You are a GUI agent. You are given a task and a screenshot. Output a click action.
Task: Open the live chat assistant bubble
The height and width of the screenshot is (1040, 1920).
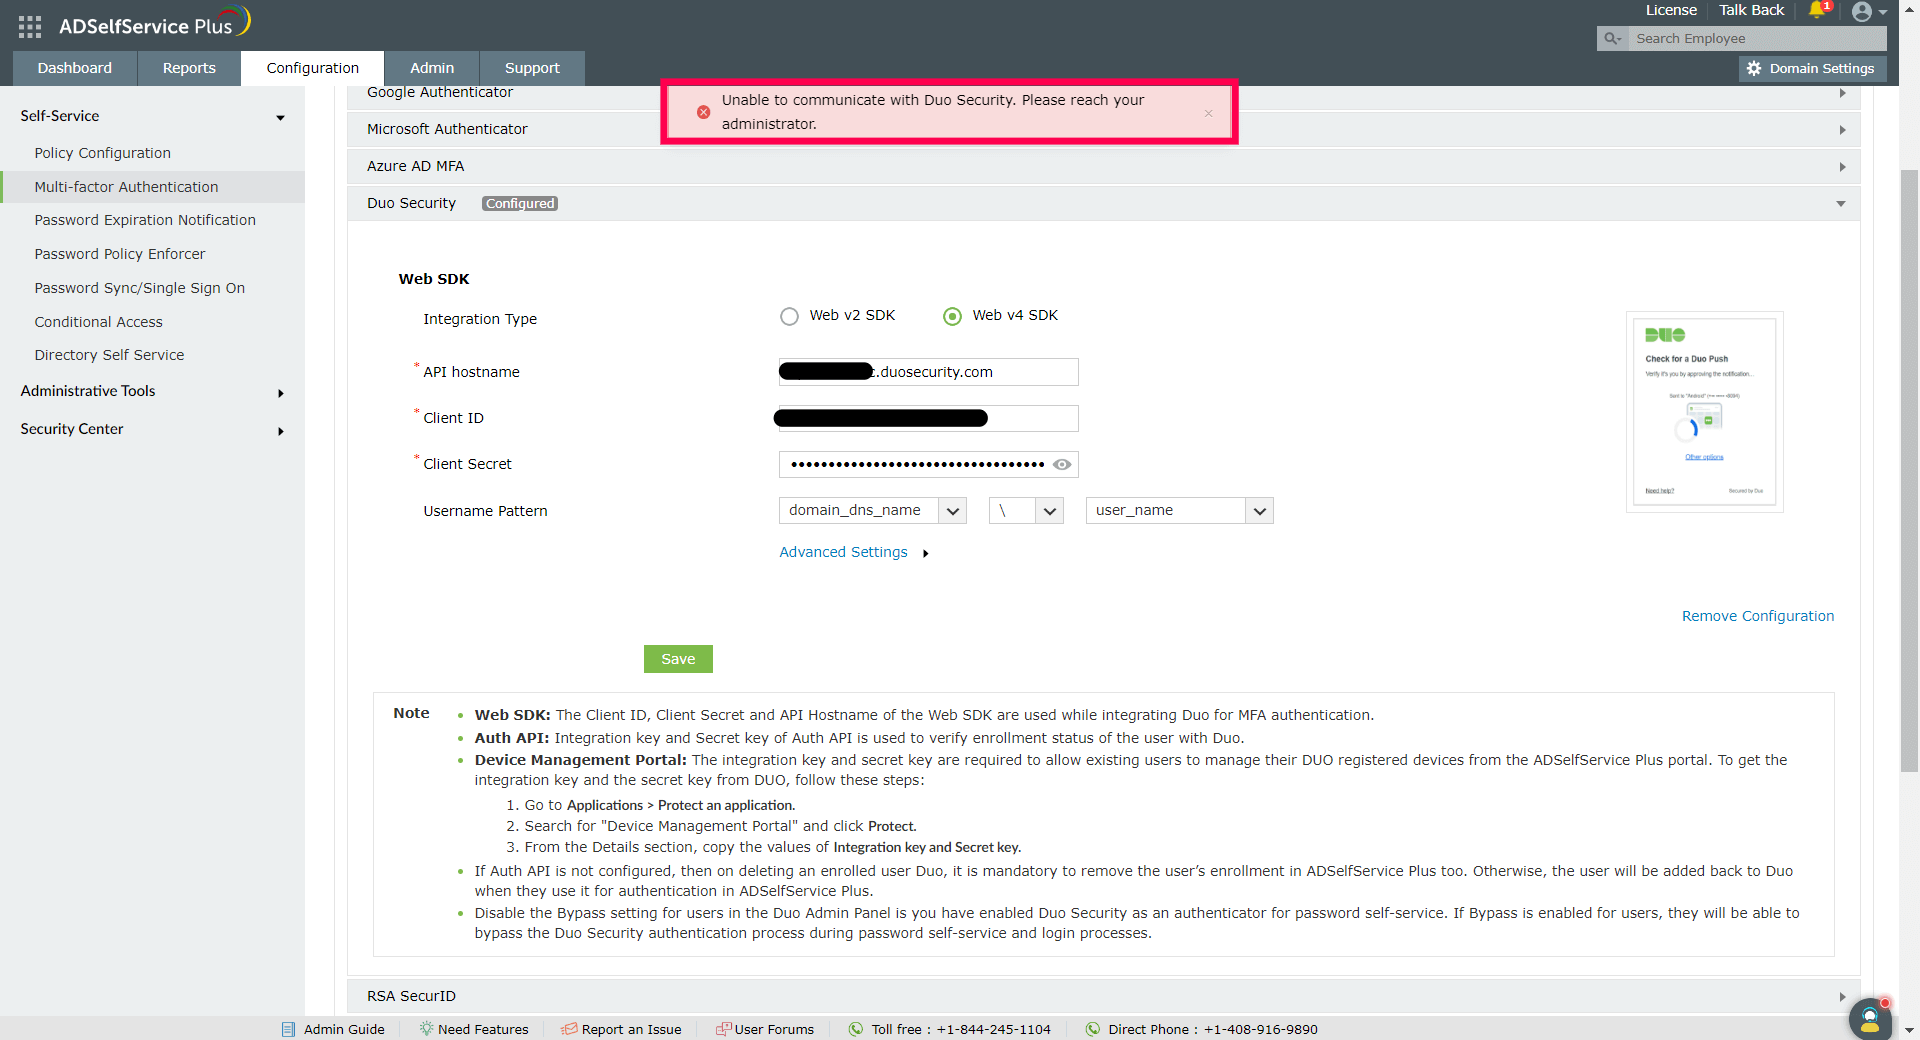(x=1870, y=1019)
